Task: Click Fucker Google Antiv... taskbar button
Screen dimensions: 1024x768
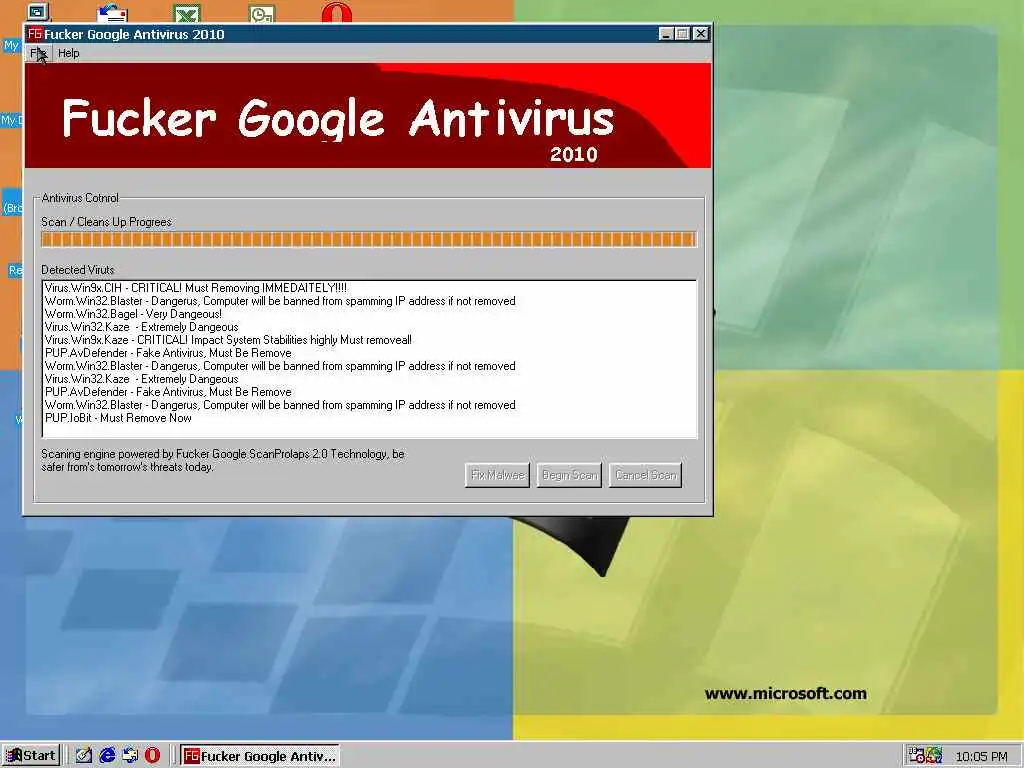Action: [x=260, y=756]
